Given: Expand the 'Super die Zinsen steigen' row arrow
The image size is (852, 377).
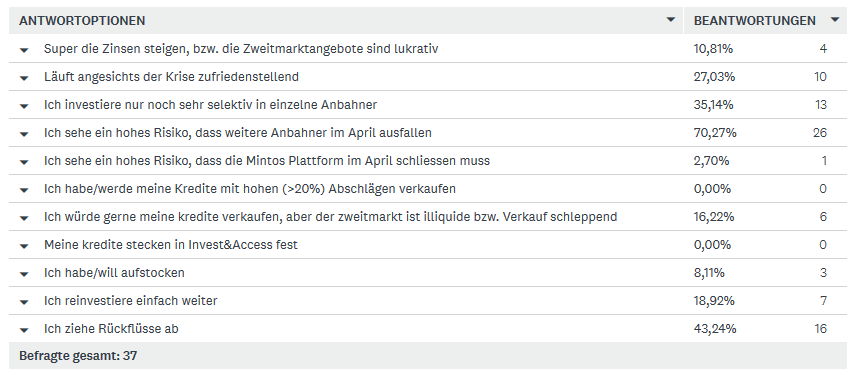Looking at the screenshot, I should click(x=24, y=49).
